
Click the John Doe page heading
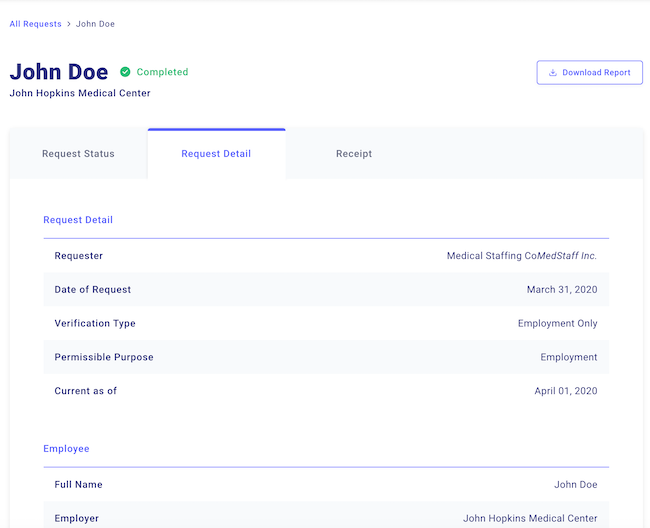[x=59, y=72]
